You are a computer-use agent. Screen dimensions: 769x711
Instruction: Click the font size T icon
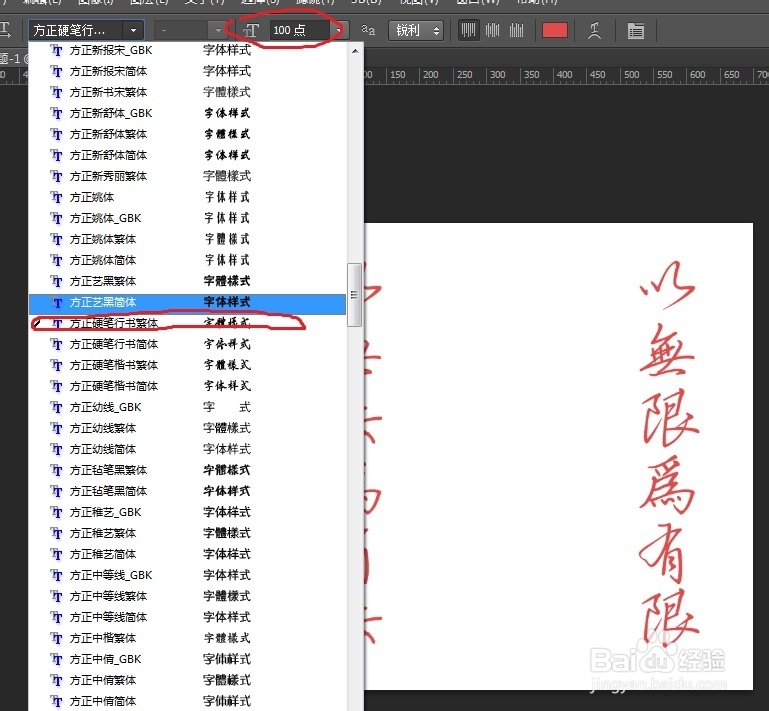click(x=251, y=30)
